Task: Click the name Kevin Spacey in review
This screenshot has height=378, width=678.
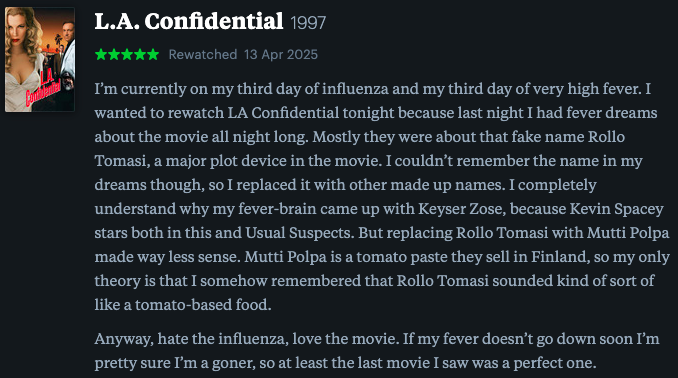Action: 617,209
